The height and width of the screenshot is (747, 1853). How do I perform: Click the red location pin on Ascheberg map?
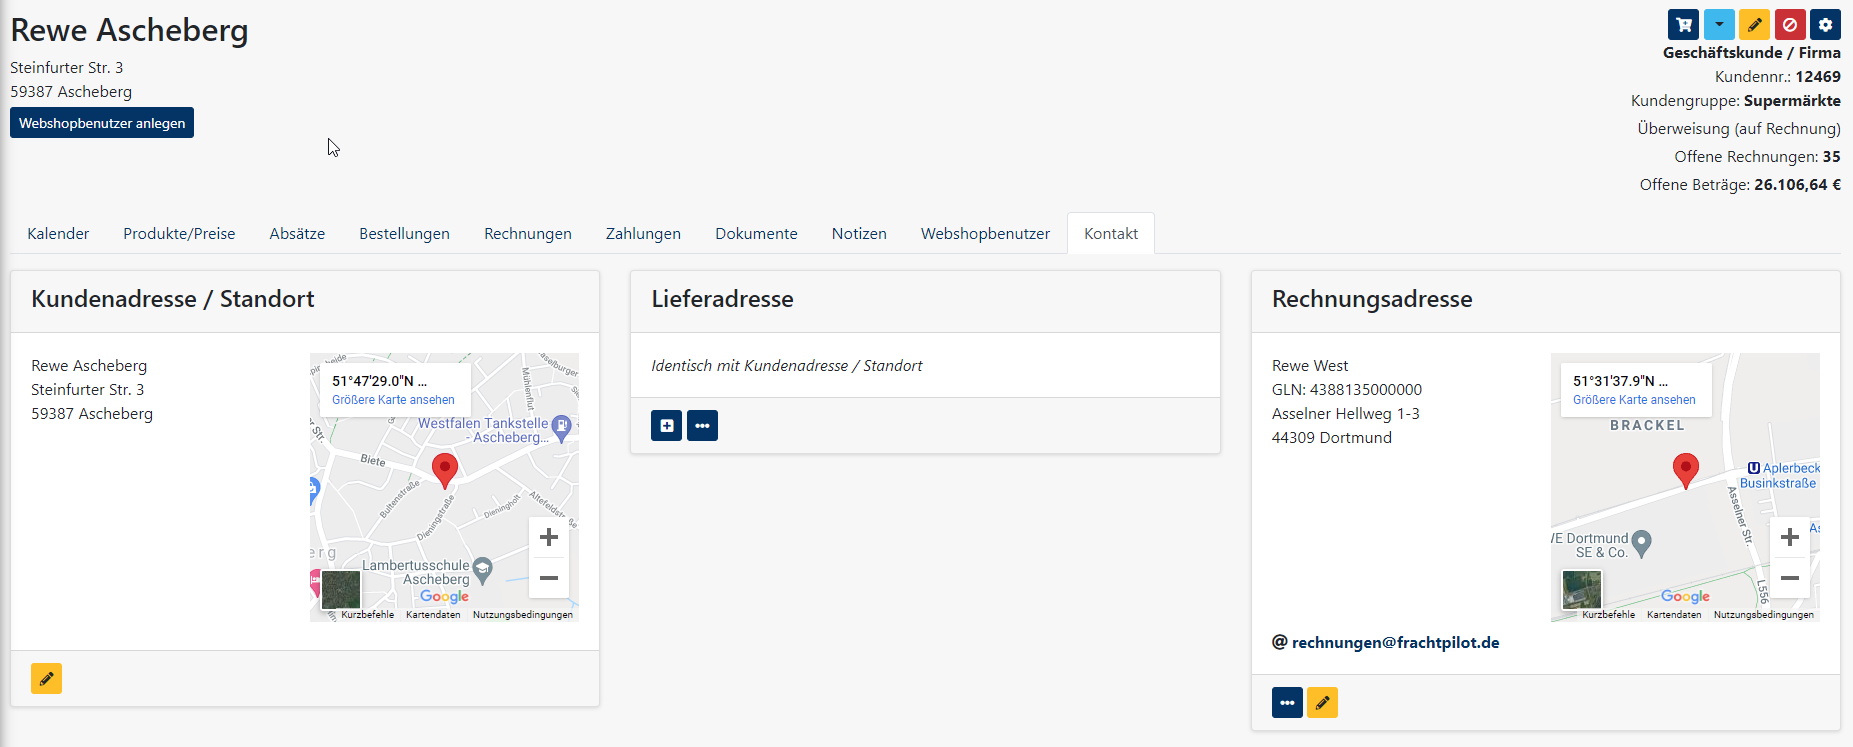pyautogui.click(x=445, y=470)
